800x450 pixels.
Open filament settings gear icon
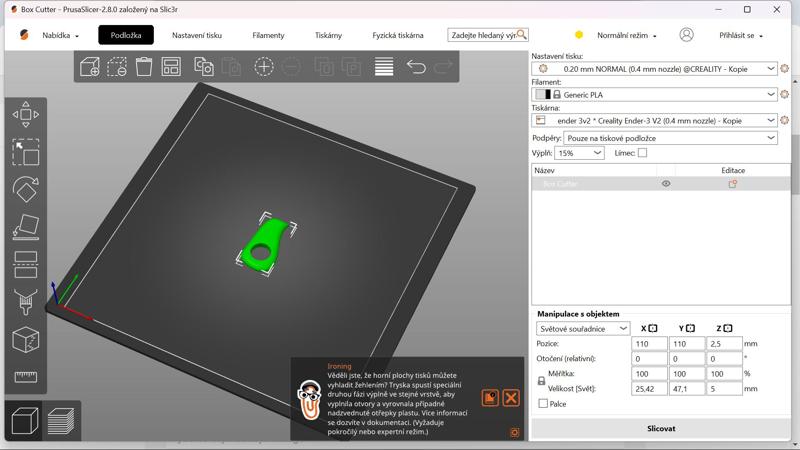pyautogui.click(x=785, y=94)
